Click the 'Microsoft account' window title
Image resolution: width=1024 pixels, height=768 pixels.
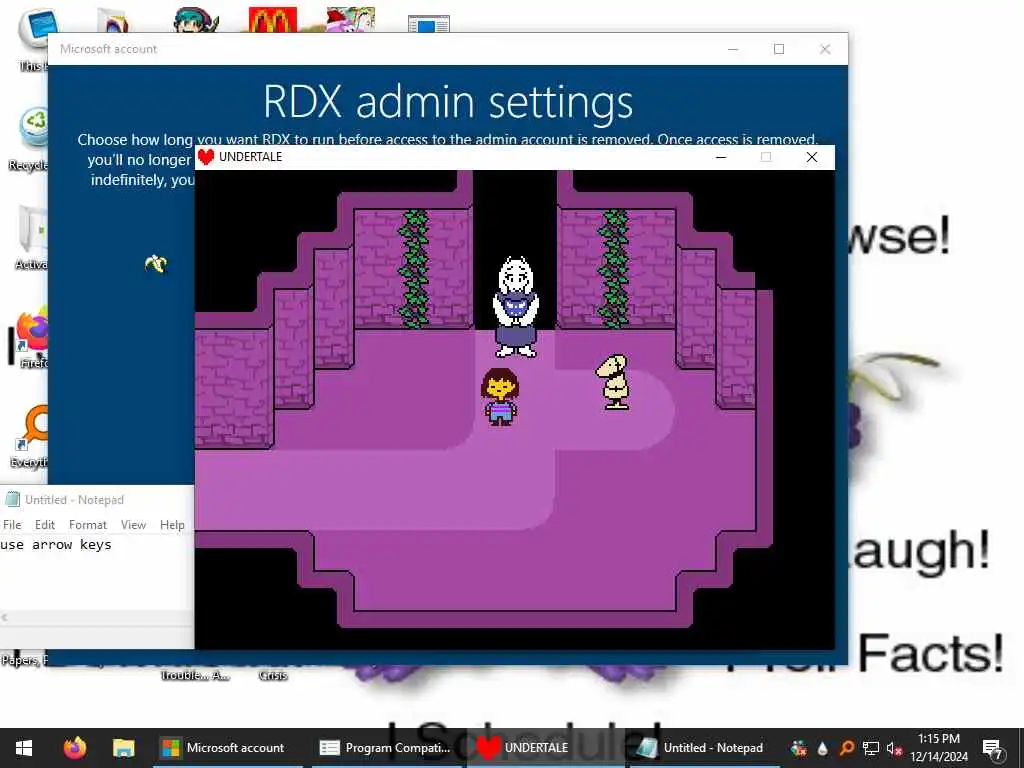click(x=108, y=49)
